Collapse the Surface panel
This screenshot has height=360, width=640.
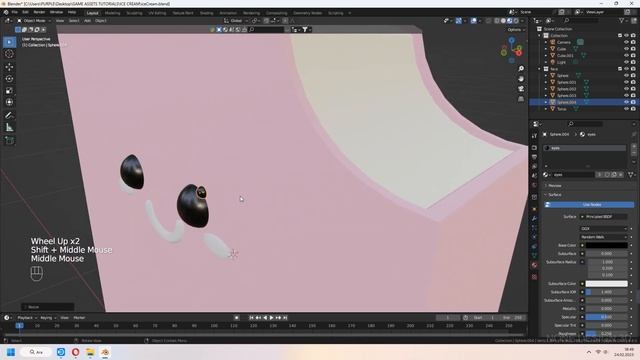(554, 195)
